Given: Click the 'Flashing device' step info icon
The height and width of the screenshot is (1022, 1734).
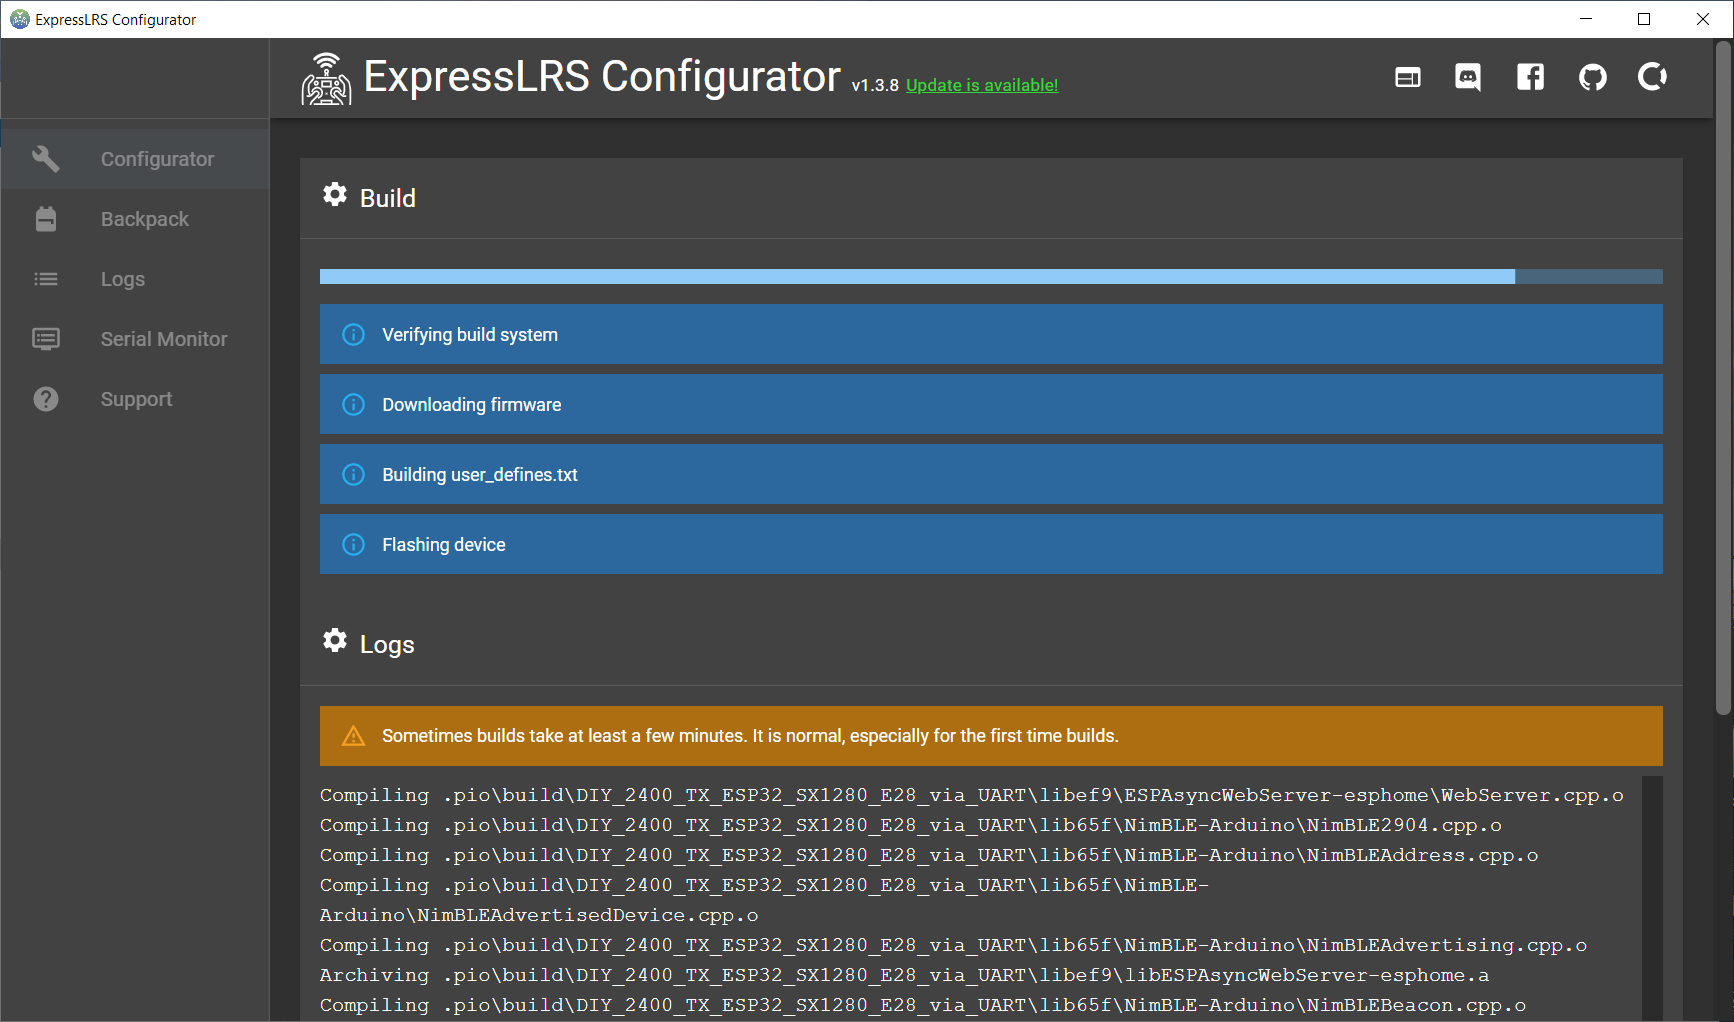Looking at the screenshot, I should (x=353, y=545).
